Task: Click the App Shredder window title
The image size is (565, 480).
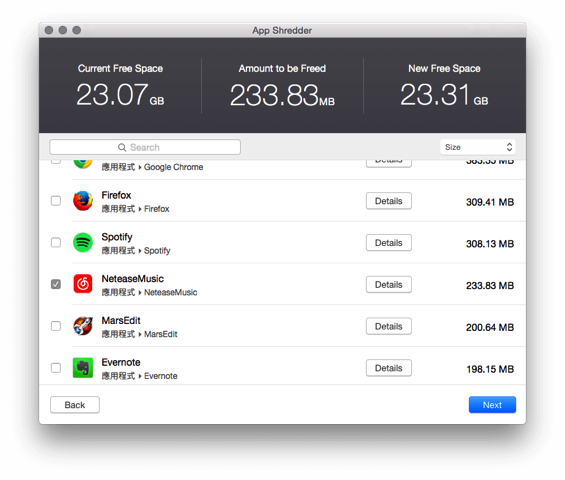Action: [282, 31]
